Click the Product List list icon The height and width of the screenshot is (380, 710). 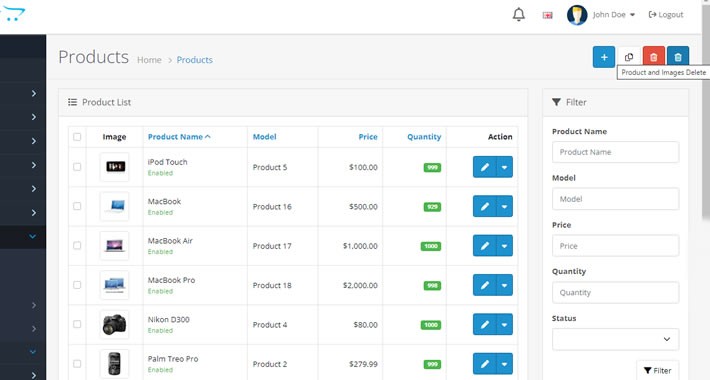[72, 102]
